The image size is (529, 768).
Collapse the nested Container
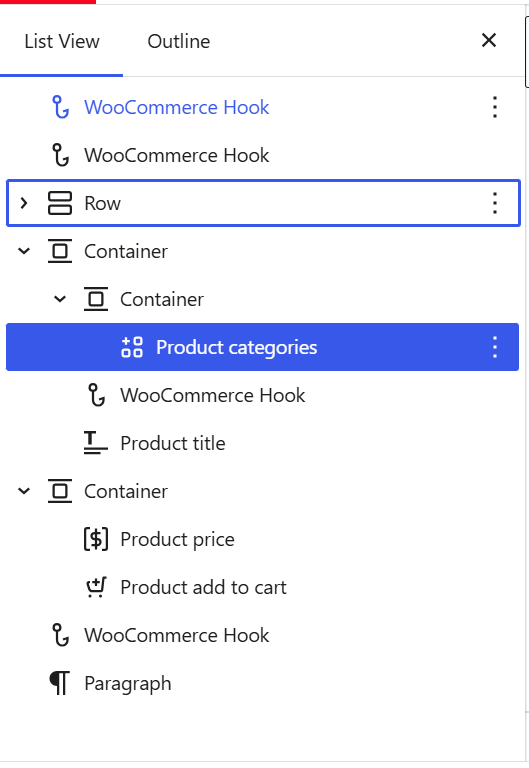[x=60, y=299]
